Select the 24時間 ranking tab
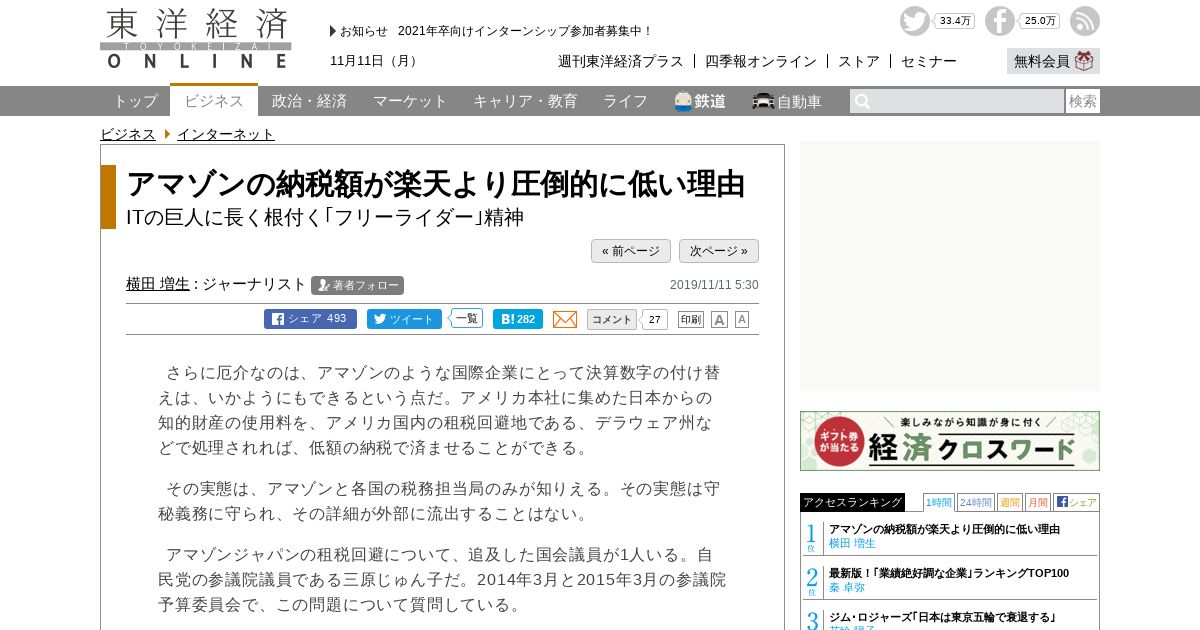This screenshot has height=630, width=1200. [976, 502]
